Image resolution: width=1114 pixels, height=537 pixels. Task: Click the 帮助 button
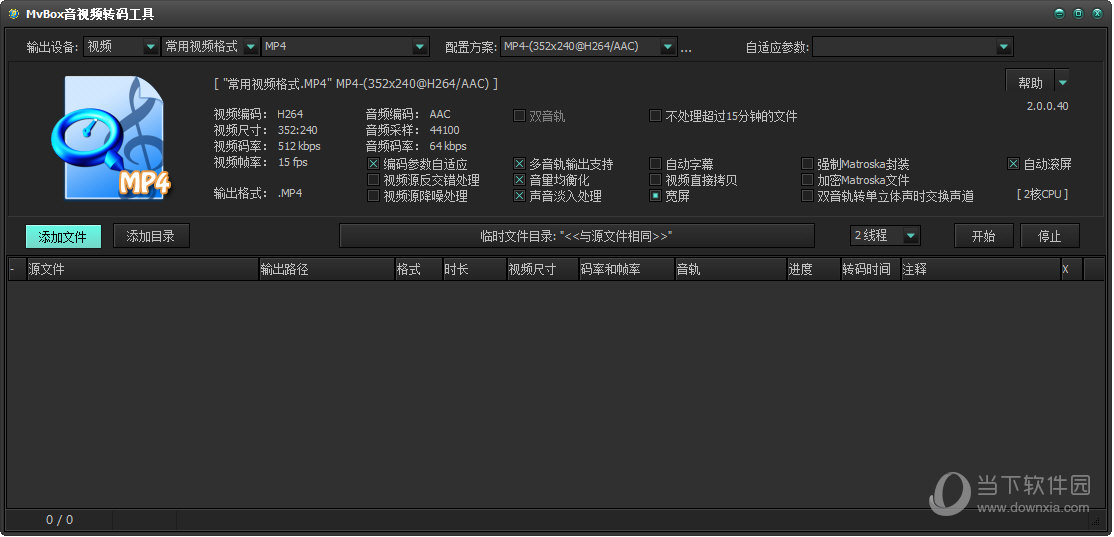(1030, 82)
